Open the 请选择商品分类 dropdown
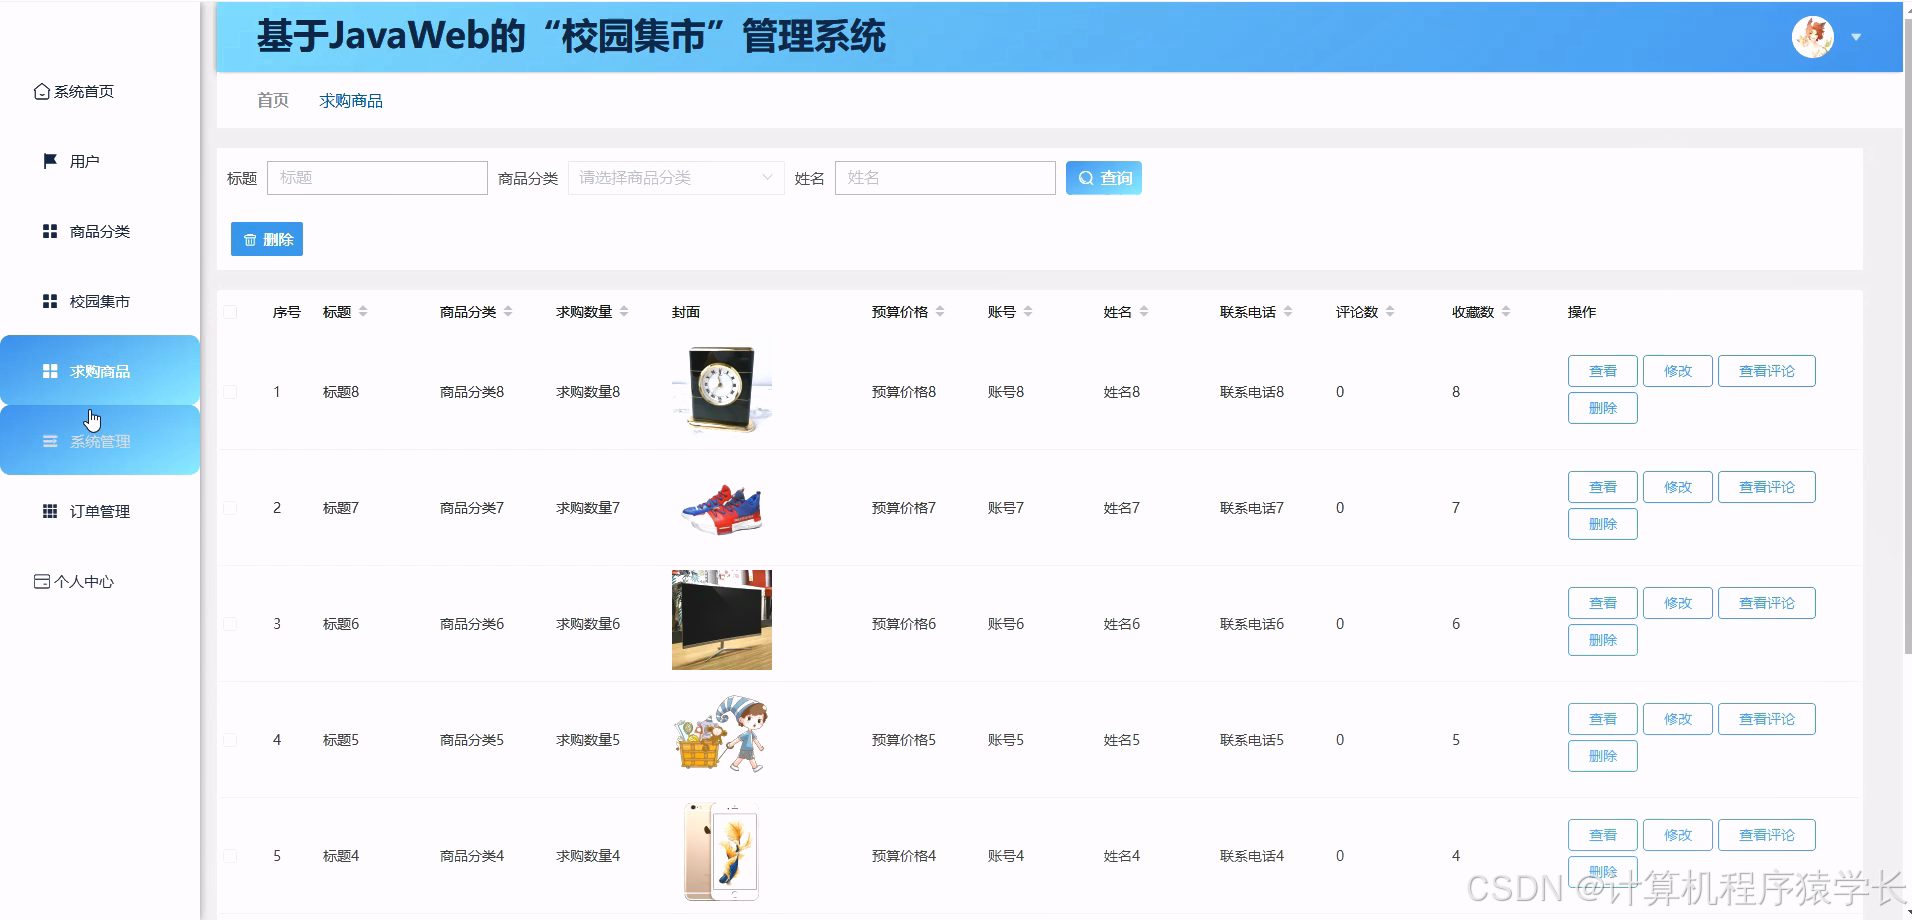Viewport: 1912px width, 920px height. [x=675, y=177]
